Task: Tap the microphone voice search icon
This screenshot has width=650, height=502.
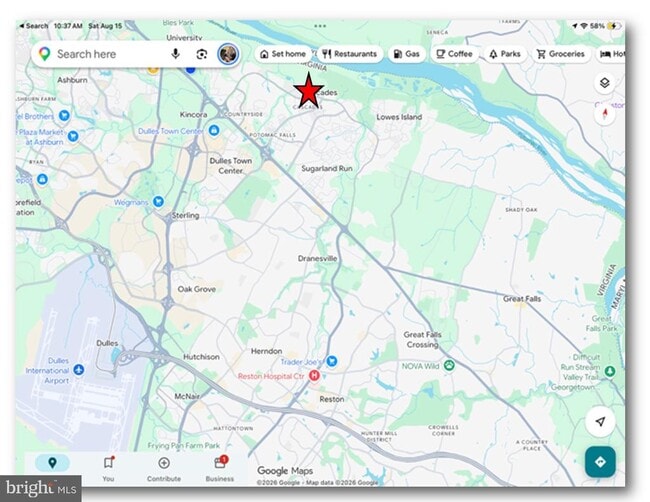Action: [x=175, y=54]
